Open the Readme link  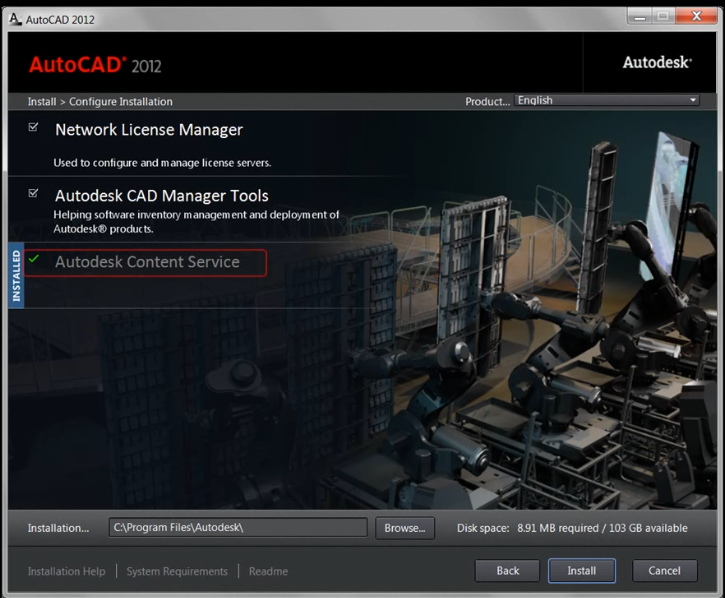pos(268,572)
